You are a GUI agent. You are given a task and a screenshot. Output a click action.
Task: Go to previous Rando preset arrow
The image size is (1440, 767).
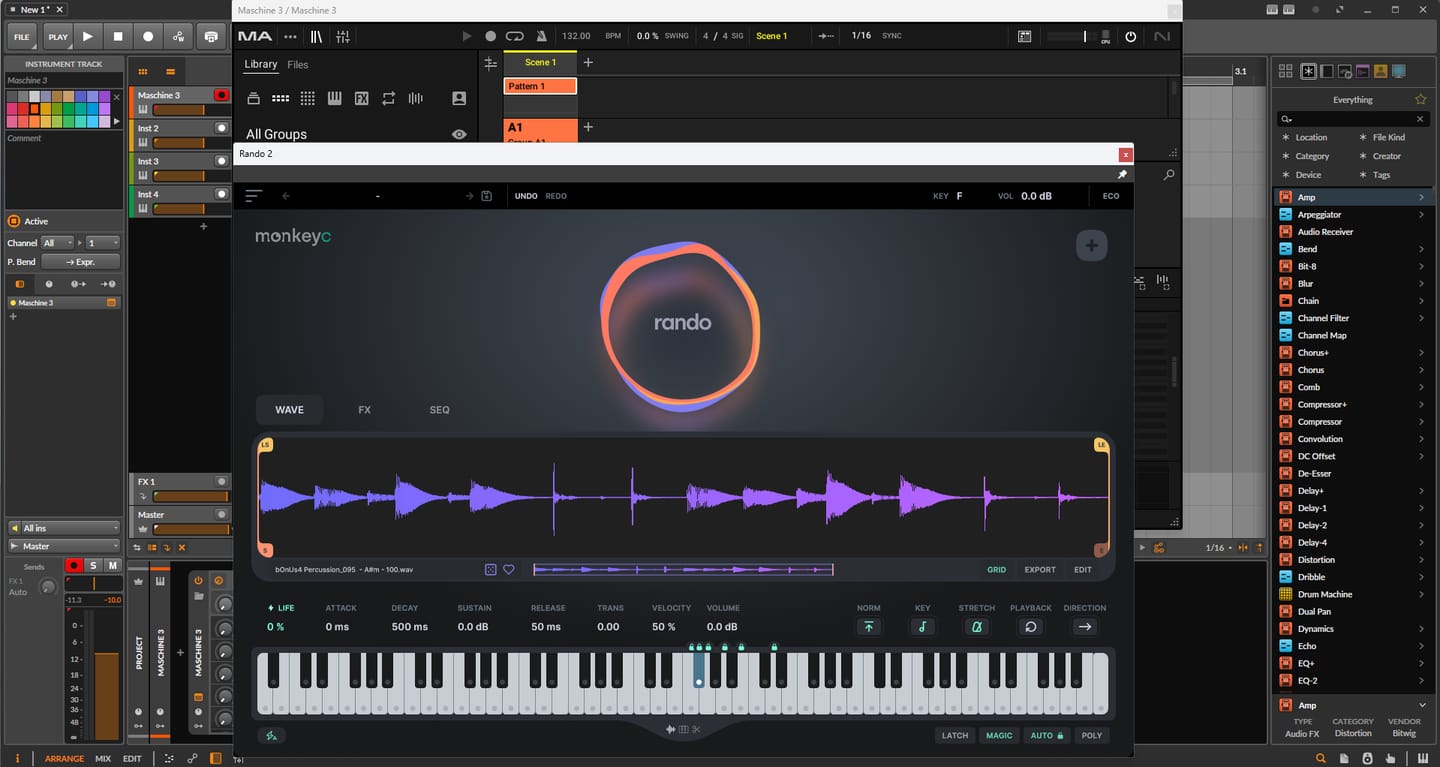click(286, 196)
